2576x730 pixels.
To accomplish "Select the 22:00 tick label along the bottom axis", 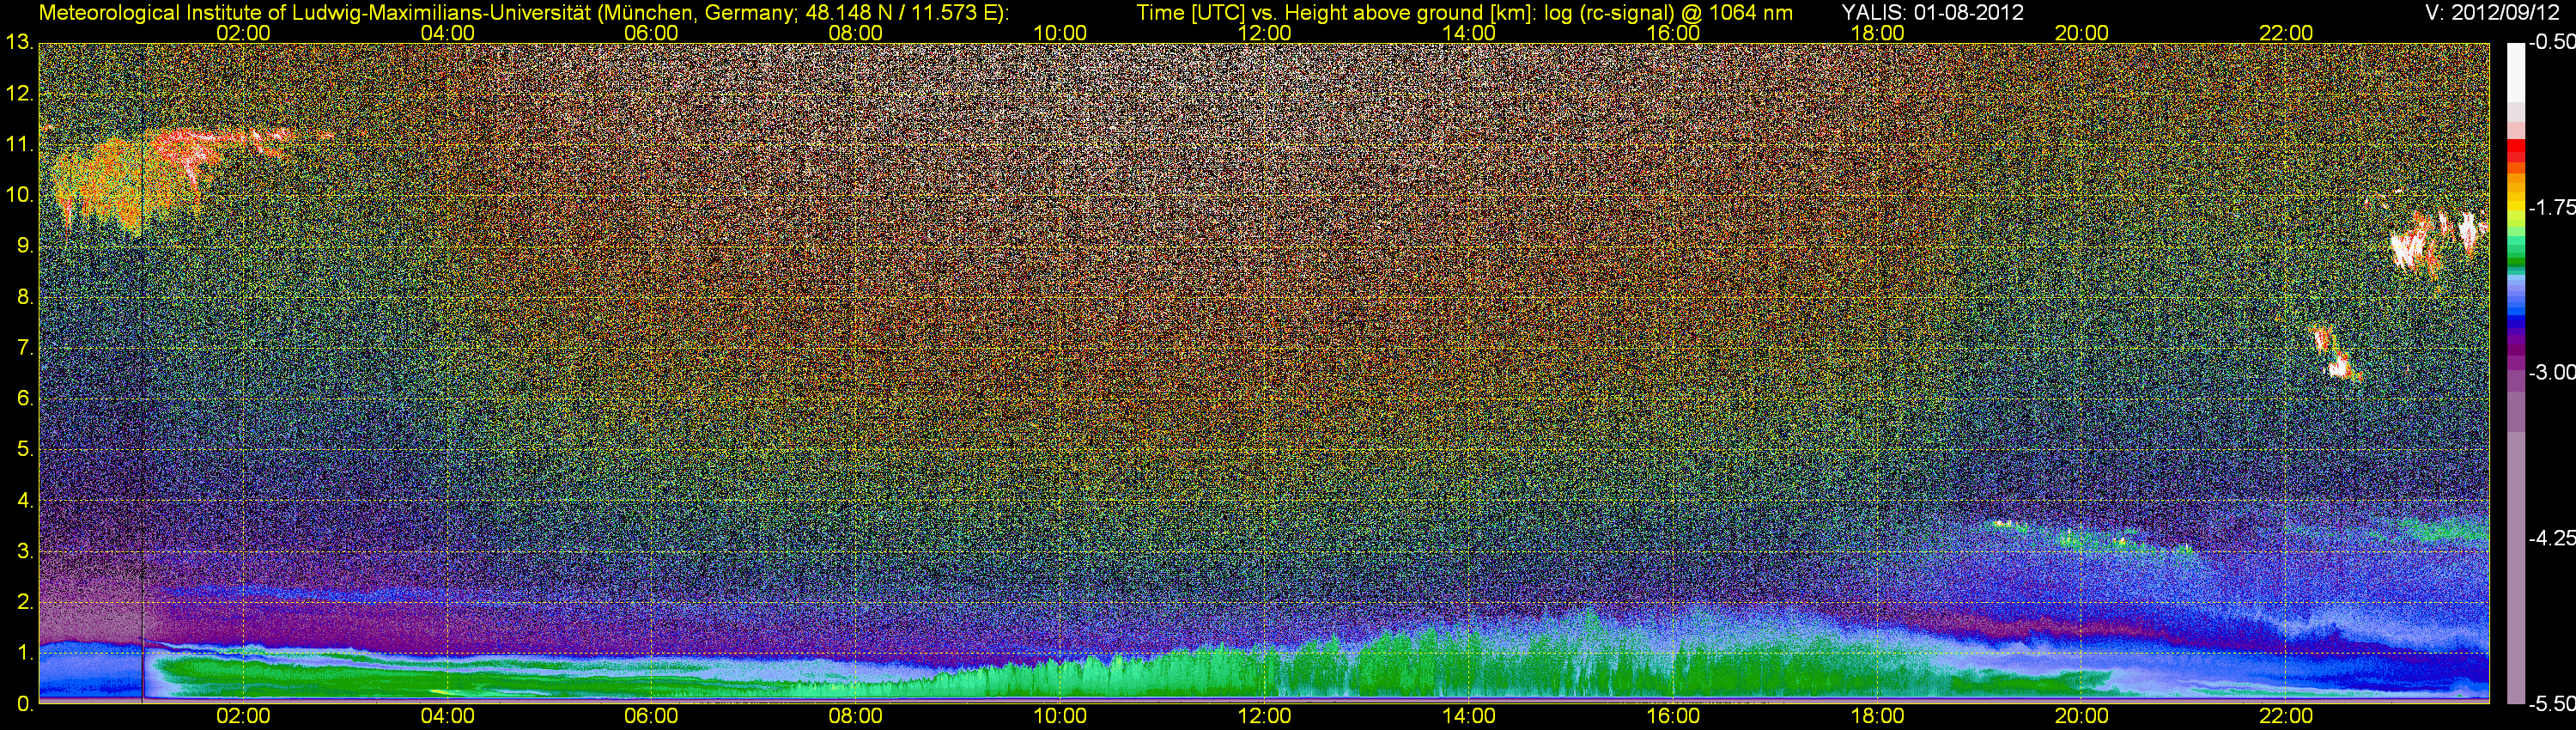I will pyautogui.click(x=2286, y=716).
